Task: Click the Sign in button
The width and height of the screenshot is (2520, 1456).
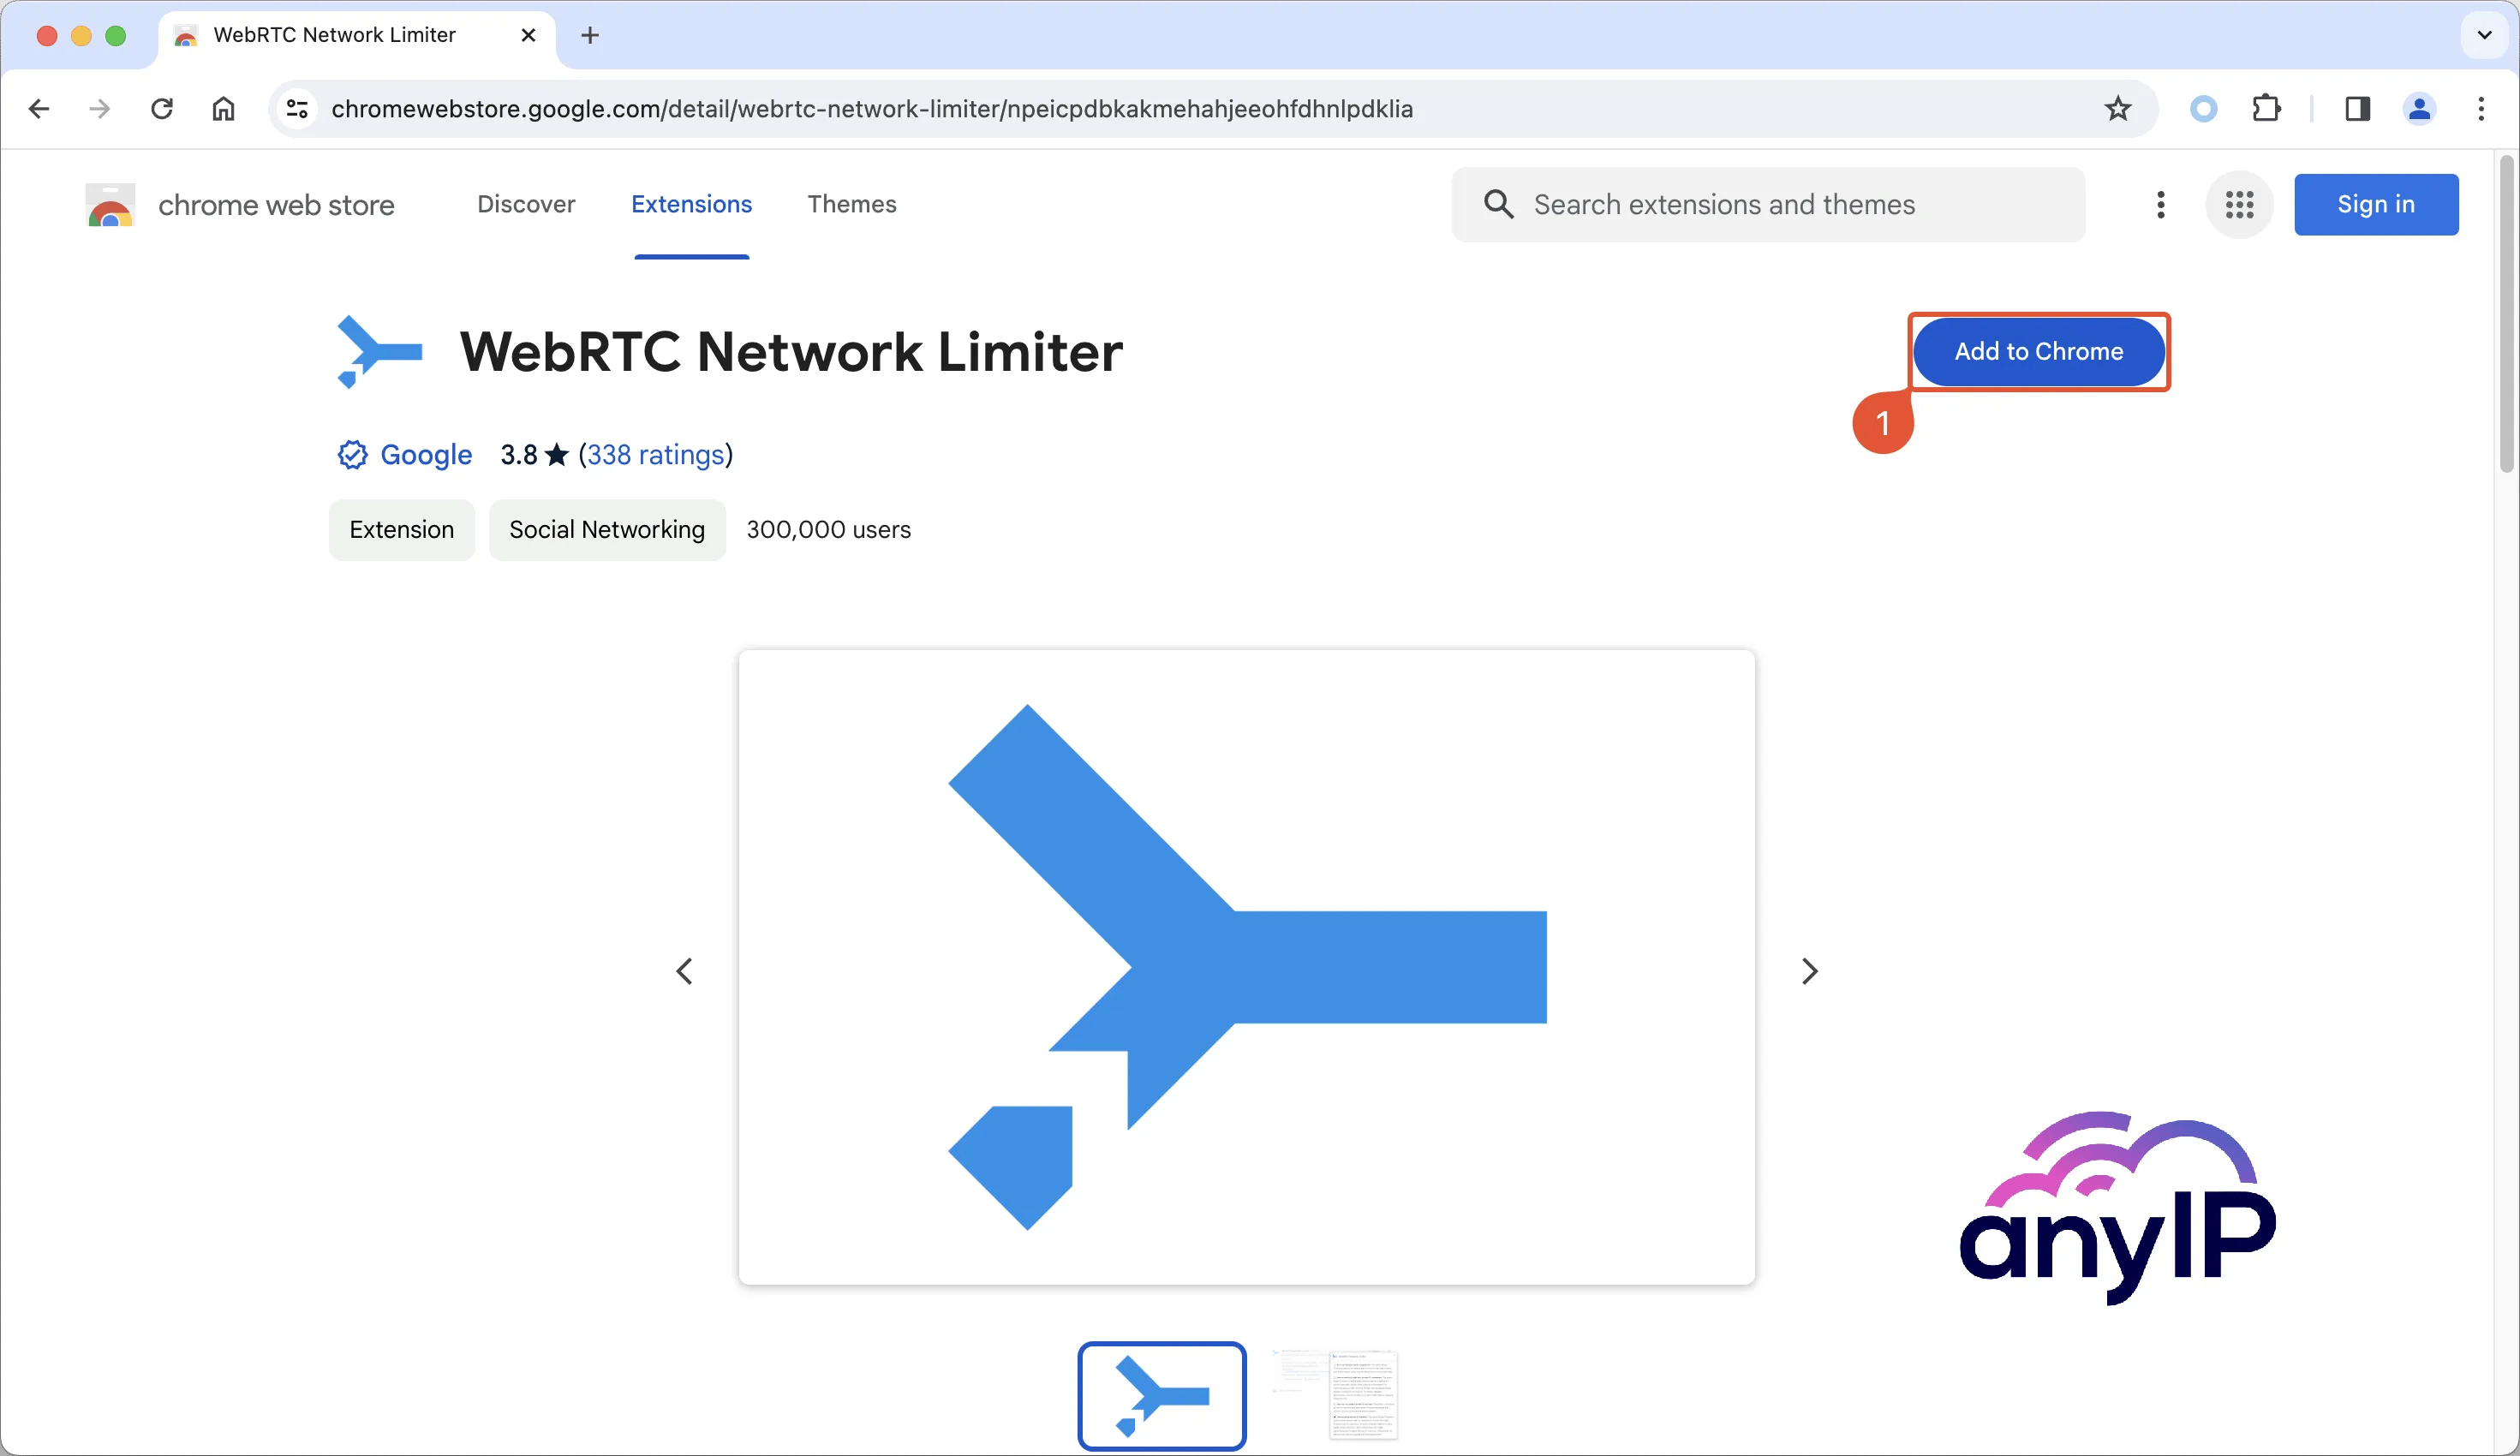Action: tap(2376, 203)
